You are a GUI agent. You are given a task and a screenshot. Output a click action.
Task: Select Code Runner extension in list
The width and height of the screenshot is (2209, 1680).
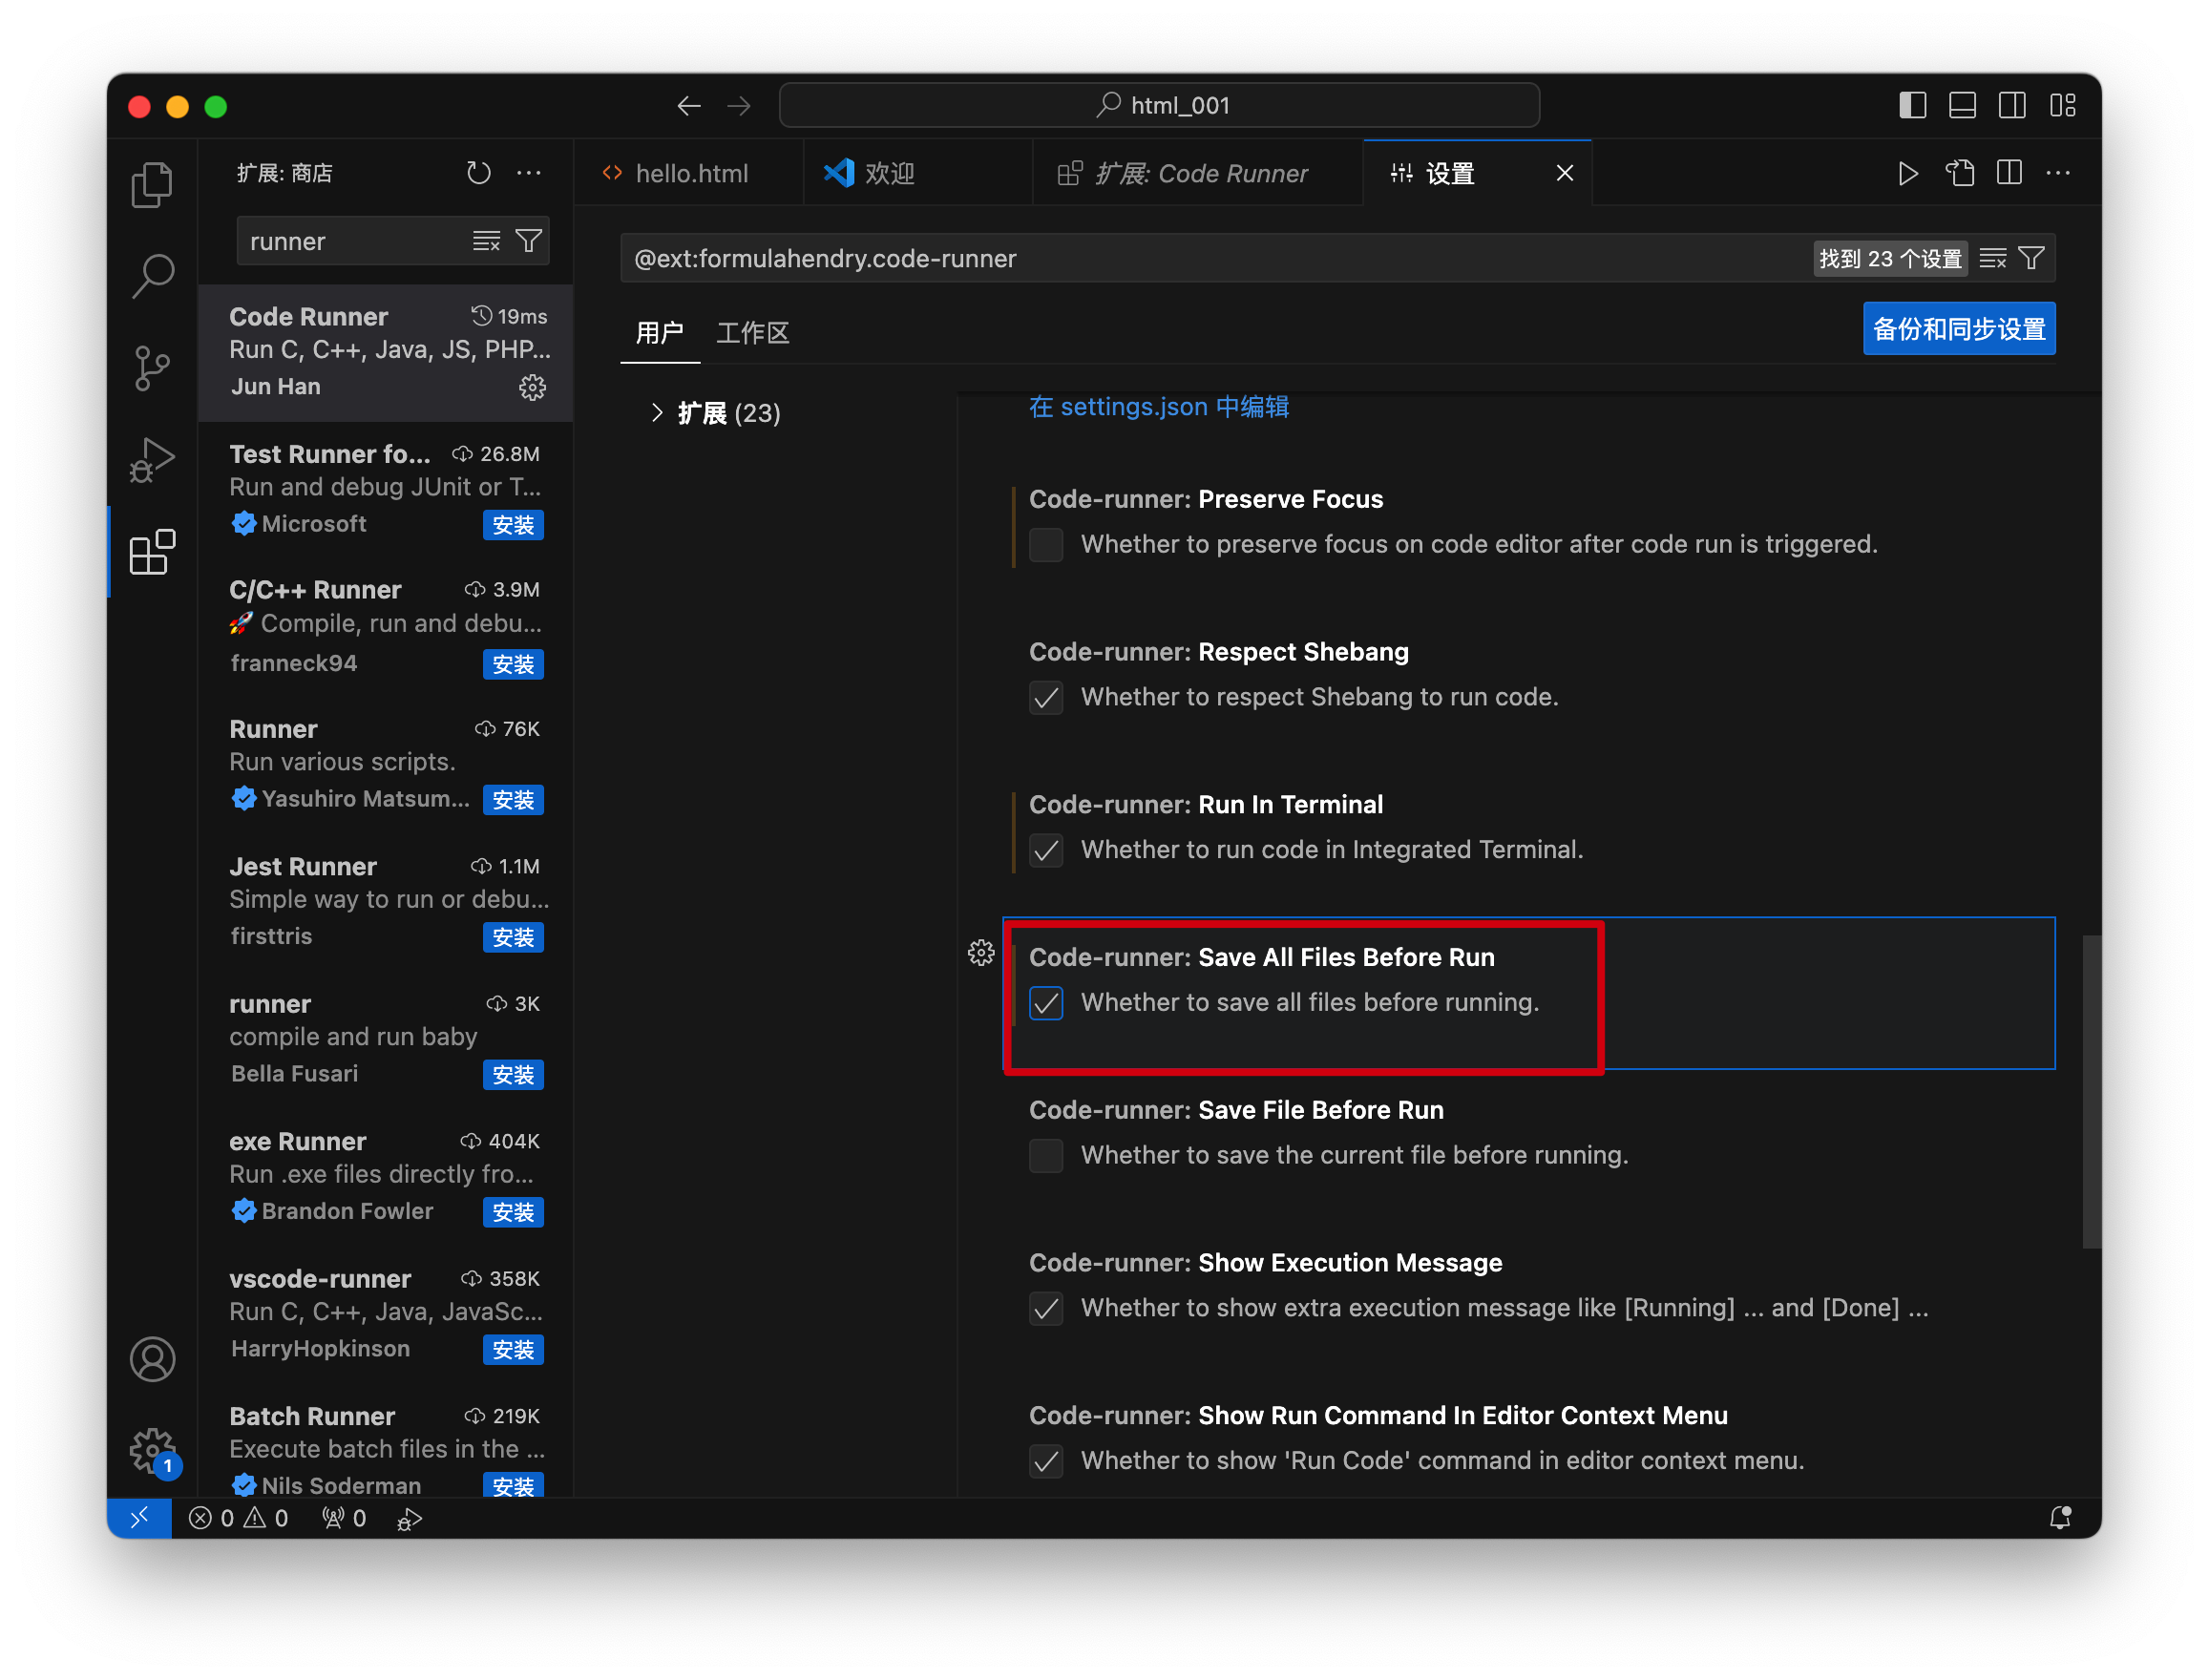pos(386,352)
